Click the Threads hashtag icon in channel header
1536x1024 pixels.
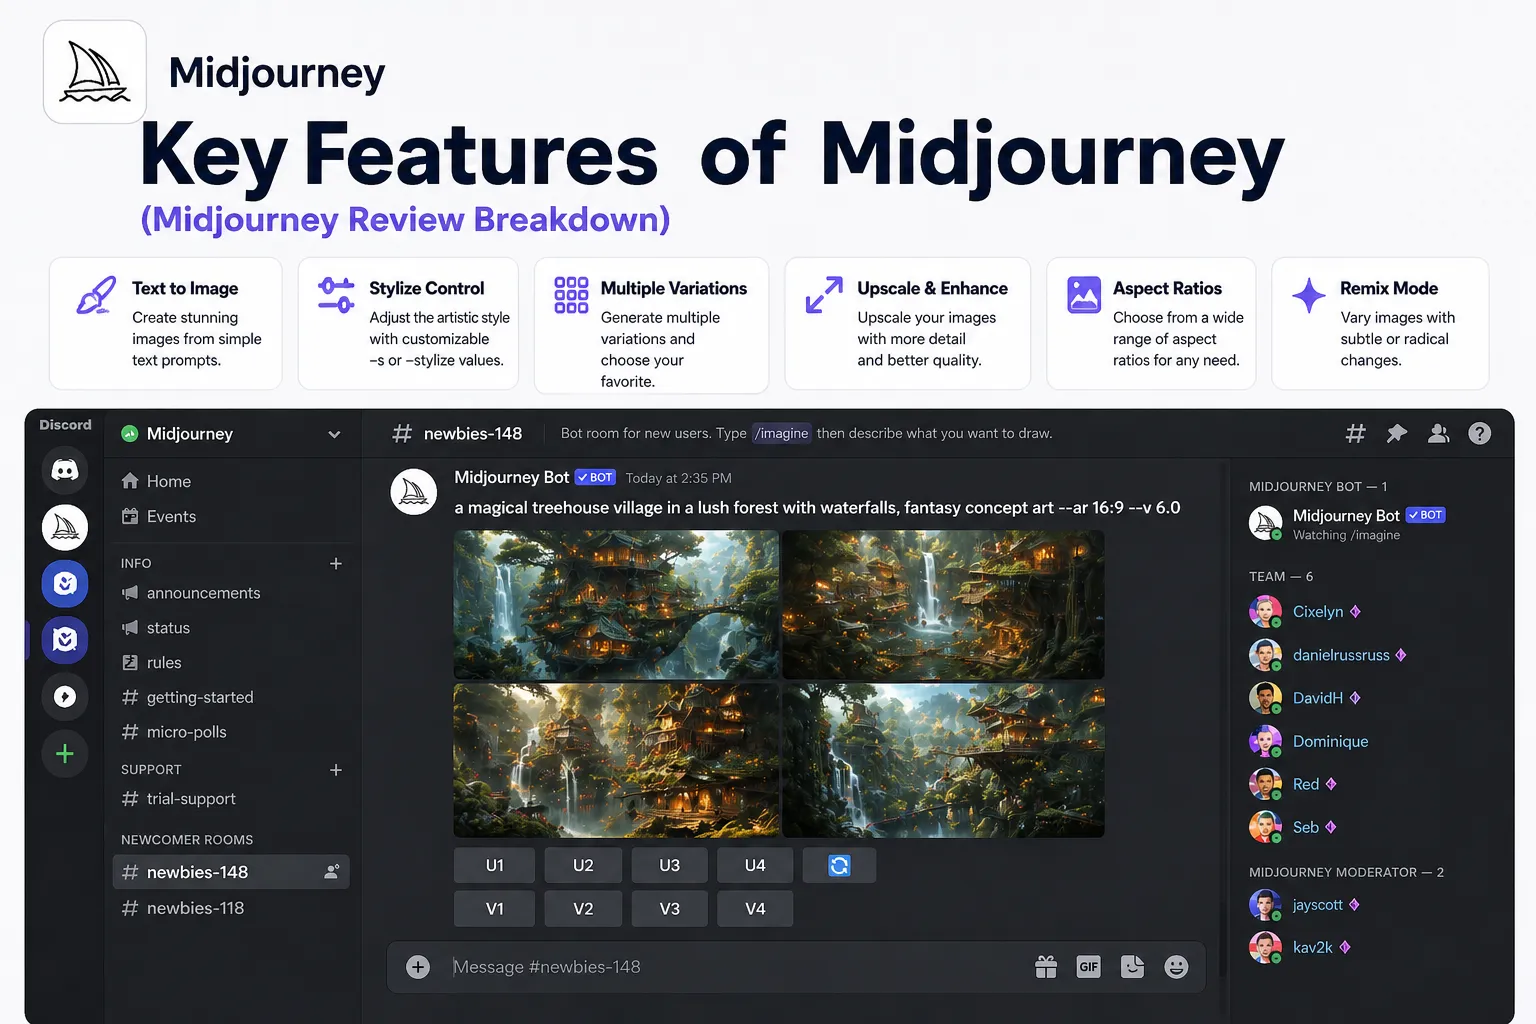click(x=1355, y=433)
